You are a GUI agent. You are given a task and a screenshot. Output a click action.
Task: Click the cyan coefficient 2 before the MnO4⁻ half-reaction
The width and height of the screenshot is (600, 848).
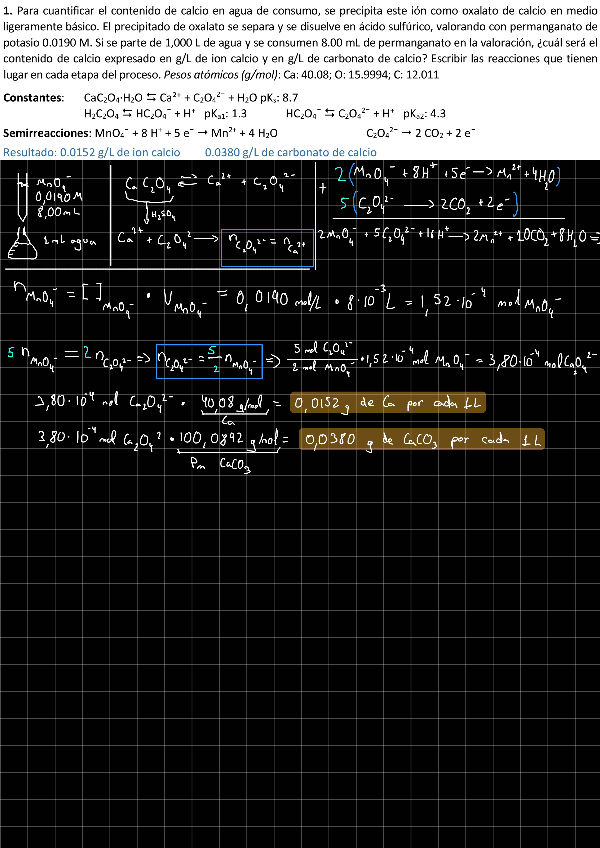pos(341,178)
